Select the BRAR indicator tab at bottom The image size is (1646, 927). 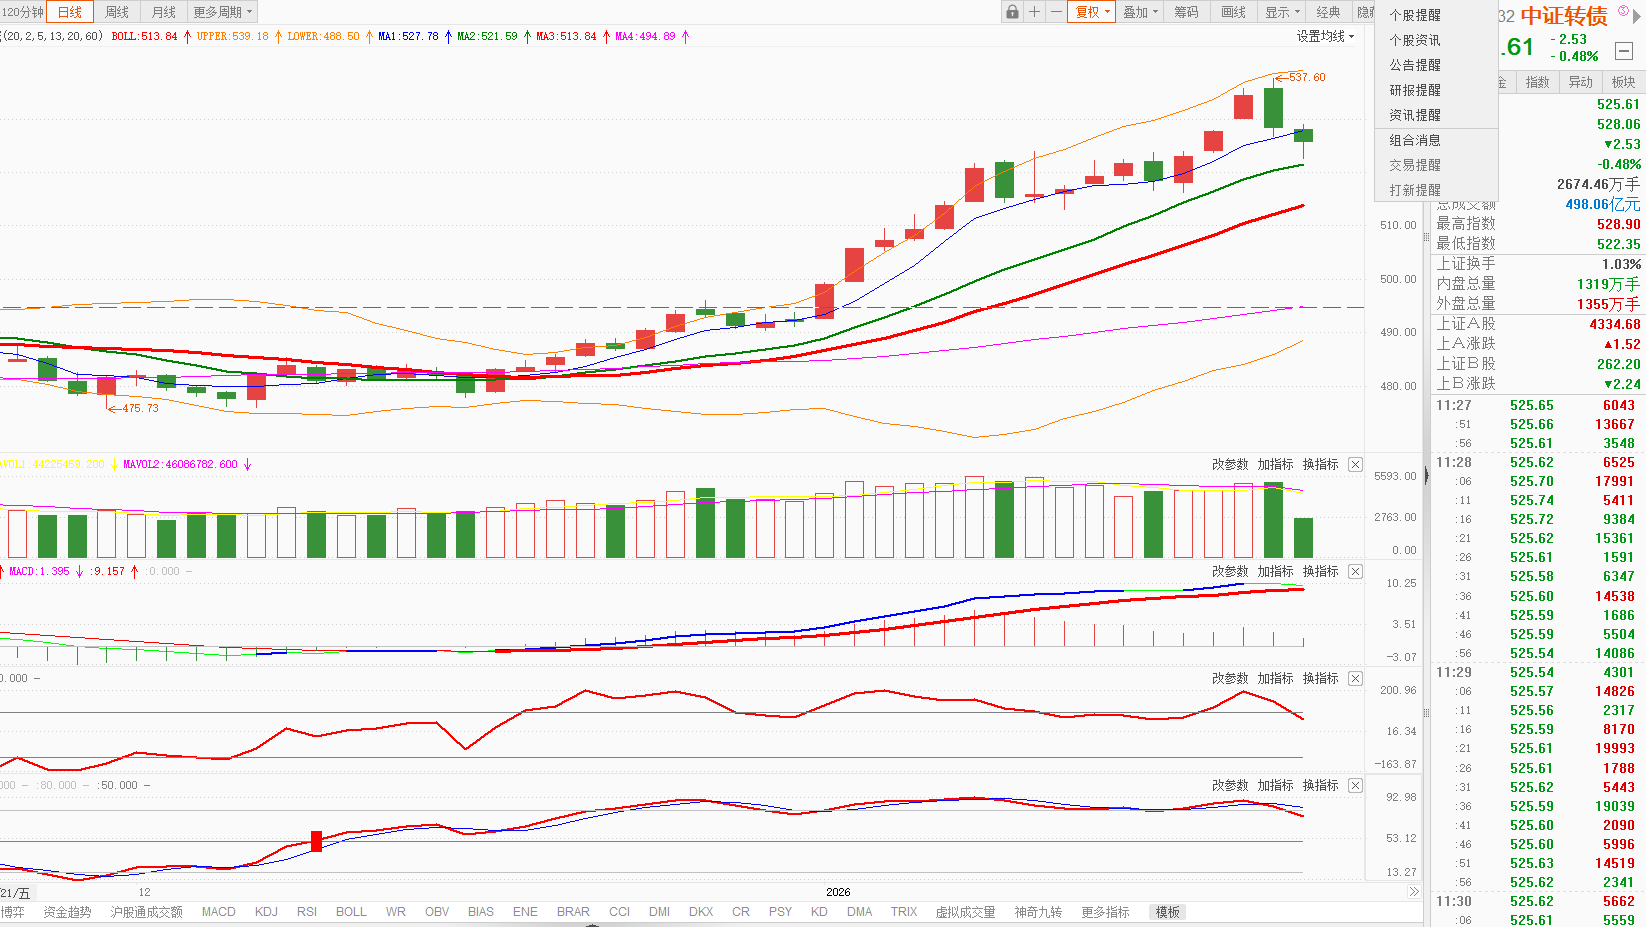(x=573, y=912)
